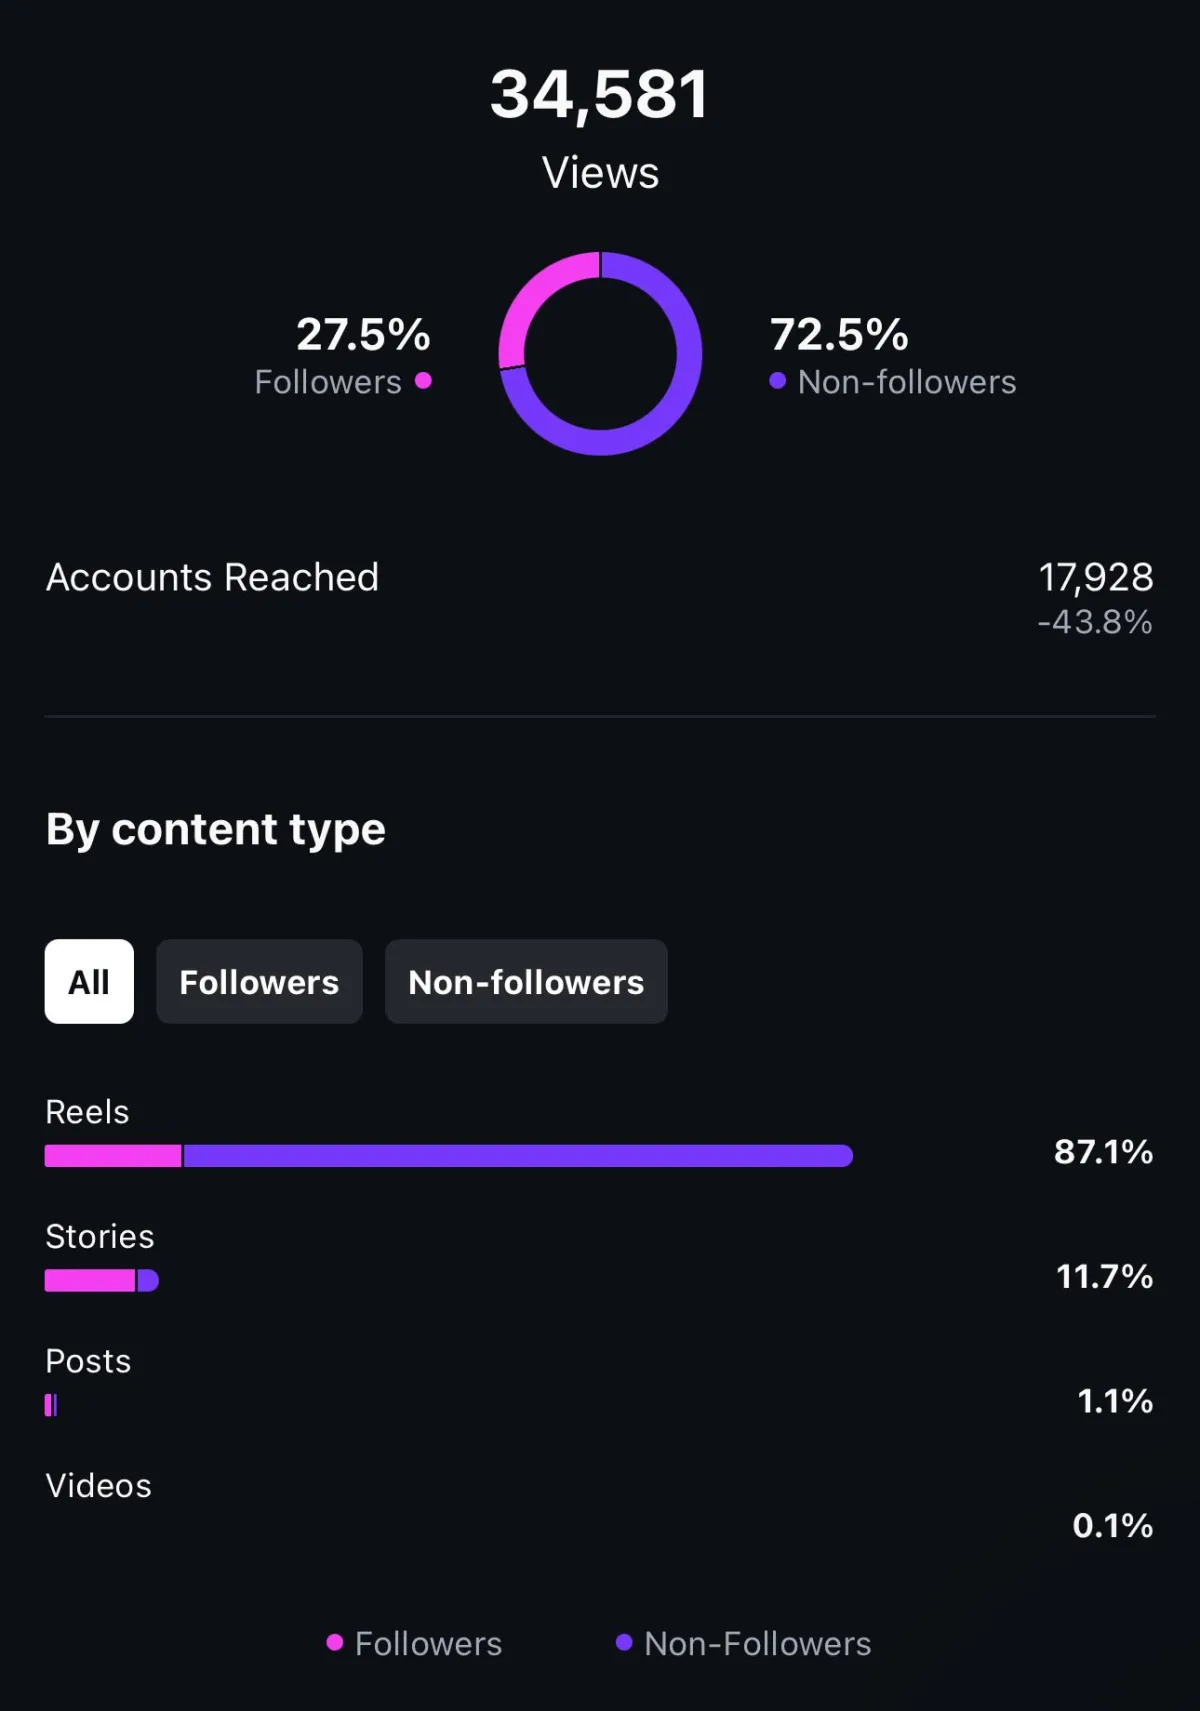Click the 17,928 accounts reached value
The height and width of the screenshot is (1711, 1200).
1096,577
